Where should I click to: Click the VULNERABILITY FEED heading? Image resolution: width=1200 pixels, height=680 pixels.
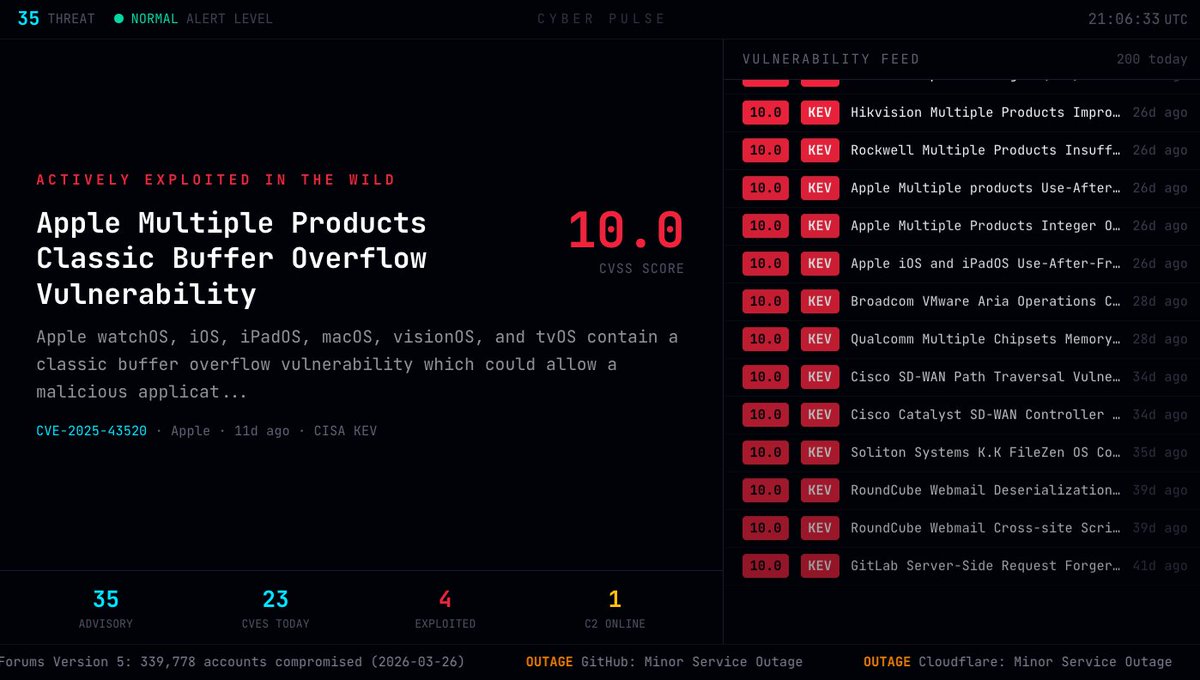pos(831,59)
